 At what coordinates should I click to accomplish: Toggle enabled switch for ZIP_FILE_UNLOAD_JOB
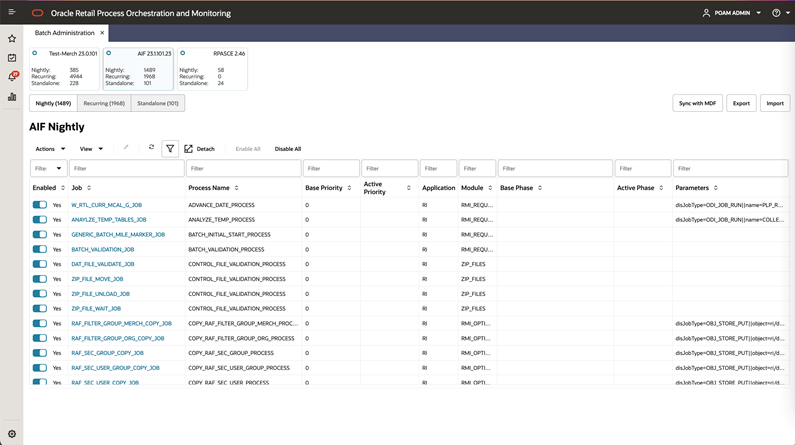click(40, 293)
